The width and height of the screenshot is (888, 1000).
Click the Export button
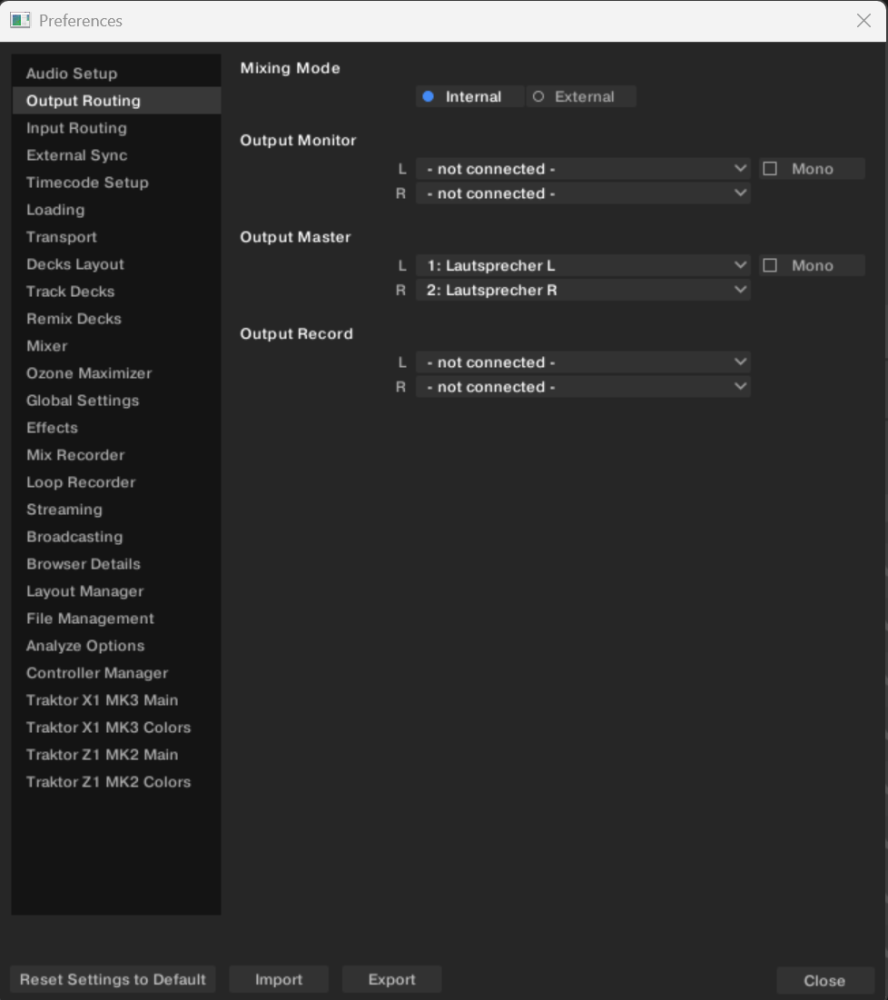pos(392,979)
